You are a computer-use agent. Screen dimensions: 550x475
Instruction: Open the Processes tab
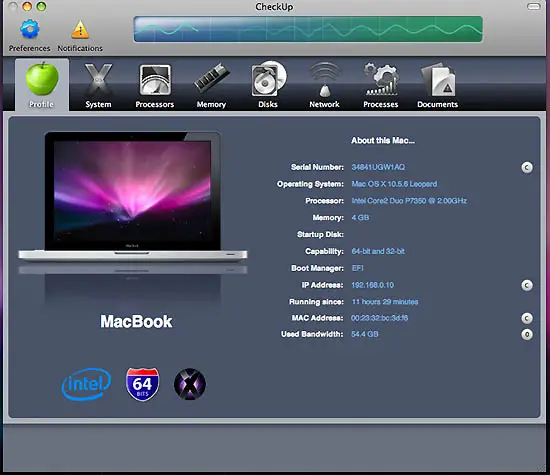(381, 85)
